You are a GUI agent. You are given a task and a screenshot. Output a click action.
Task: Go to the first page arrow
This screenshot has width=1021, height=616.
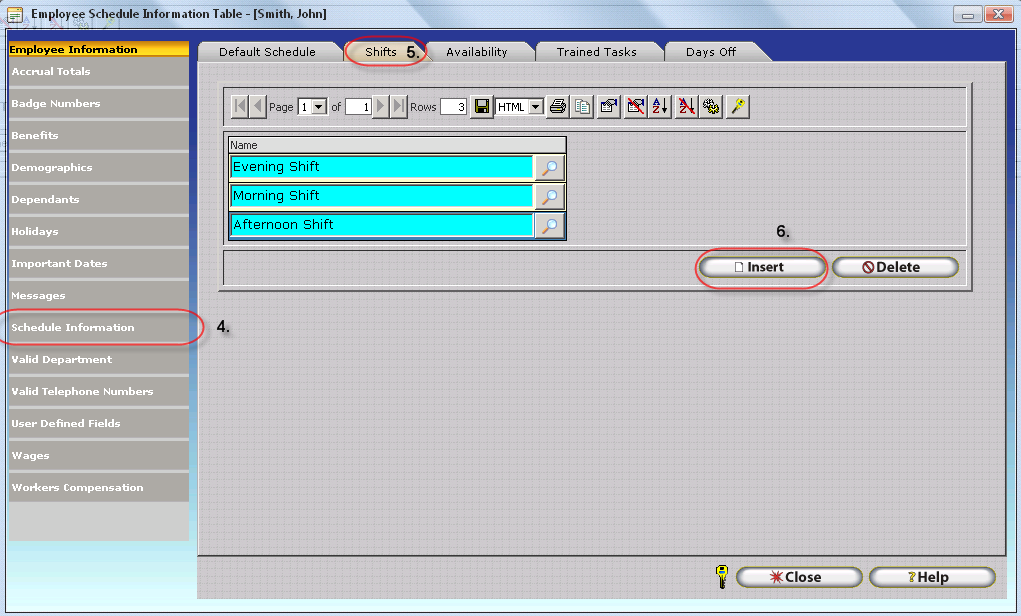click(x=240, y=107)
